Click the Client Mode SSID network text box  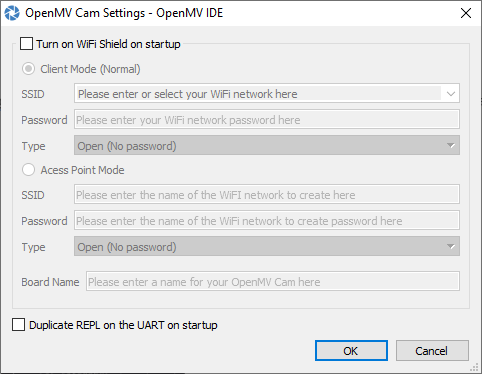(258, 94)
